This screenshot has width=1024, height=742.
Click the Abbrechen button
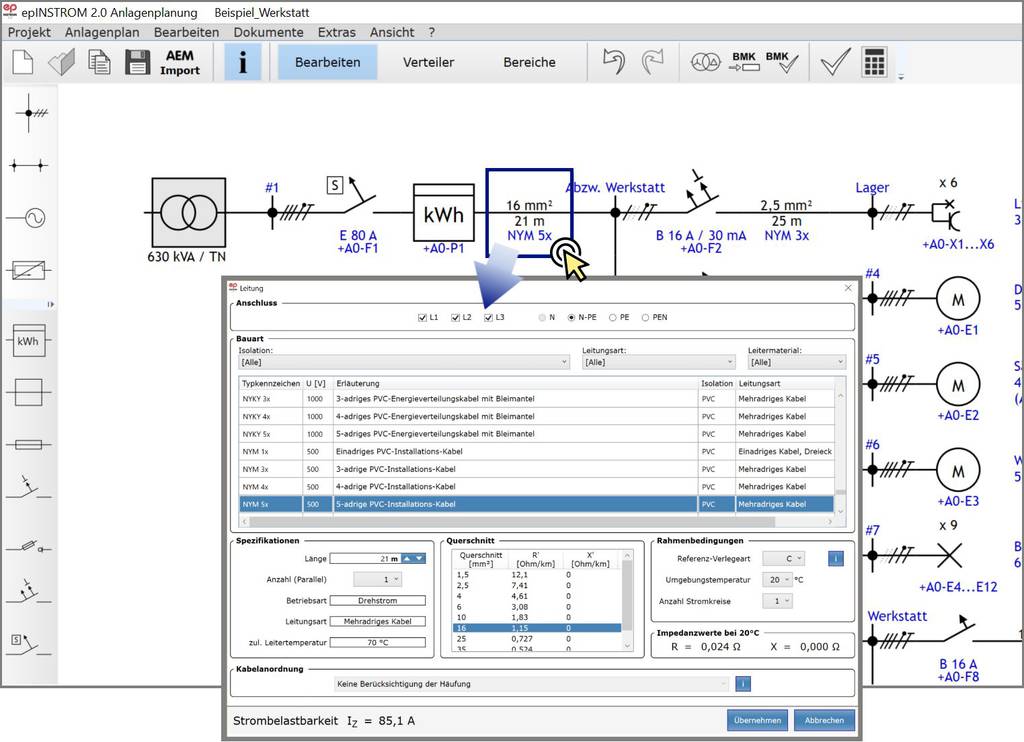point(824,720)
